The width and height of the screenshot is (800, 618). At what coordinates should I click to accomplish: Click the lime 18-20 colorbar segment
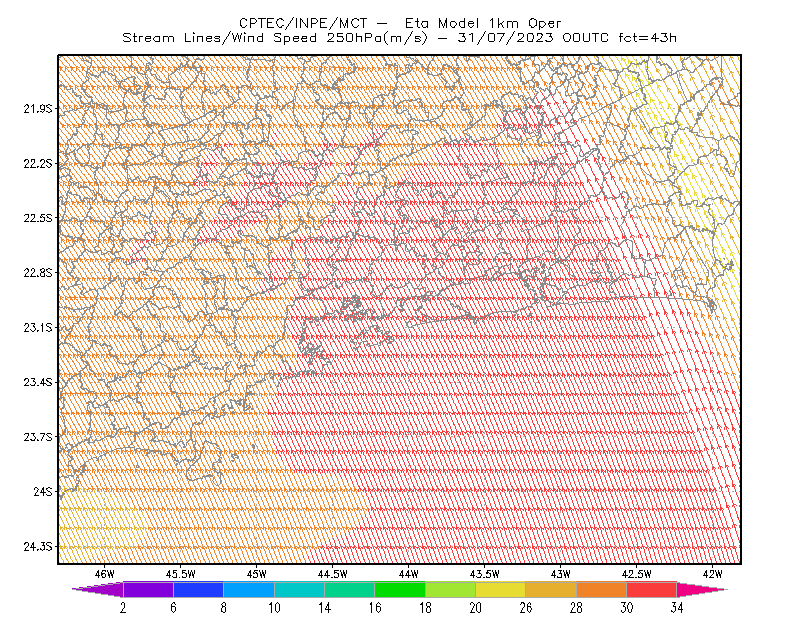[451, 589]
